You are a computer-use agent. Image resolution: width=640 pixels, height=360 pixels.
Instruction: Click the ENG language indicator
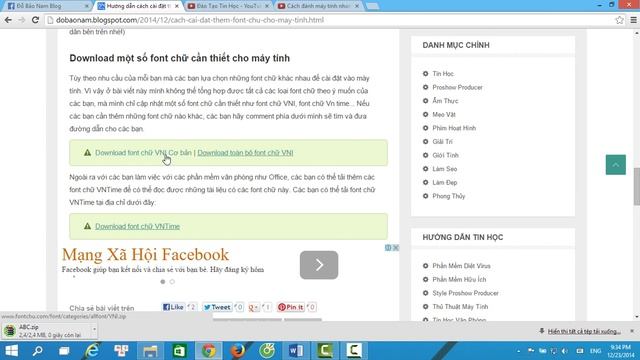tap(595, 351)
